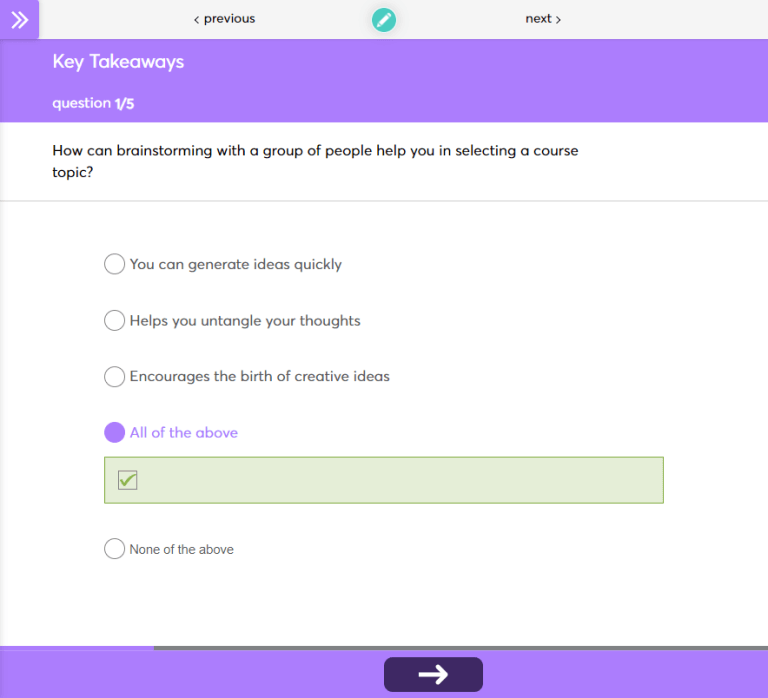Select "Helps you untangle your thoughts" radio
This screenshot has width=768, height=698.
[x=115, y=320]
